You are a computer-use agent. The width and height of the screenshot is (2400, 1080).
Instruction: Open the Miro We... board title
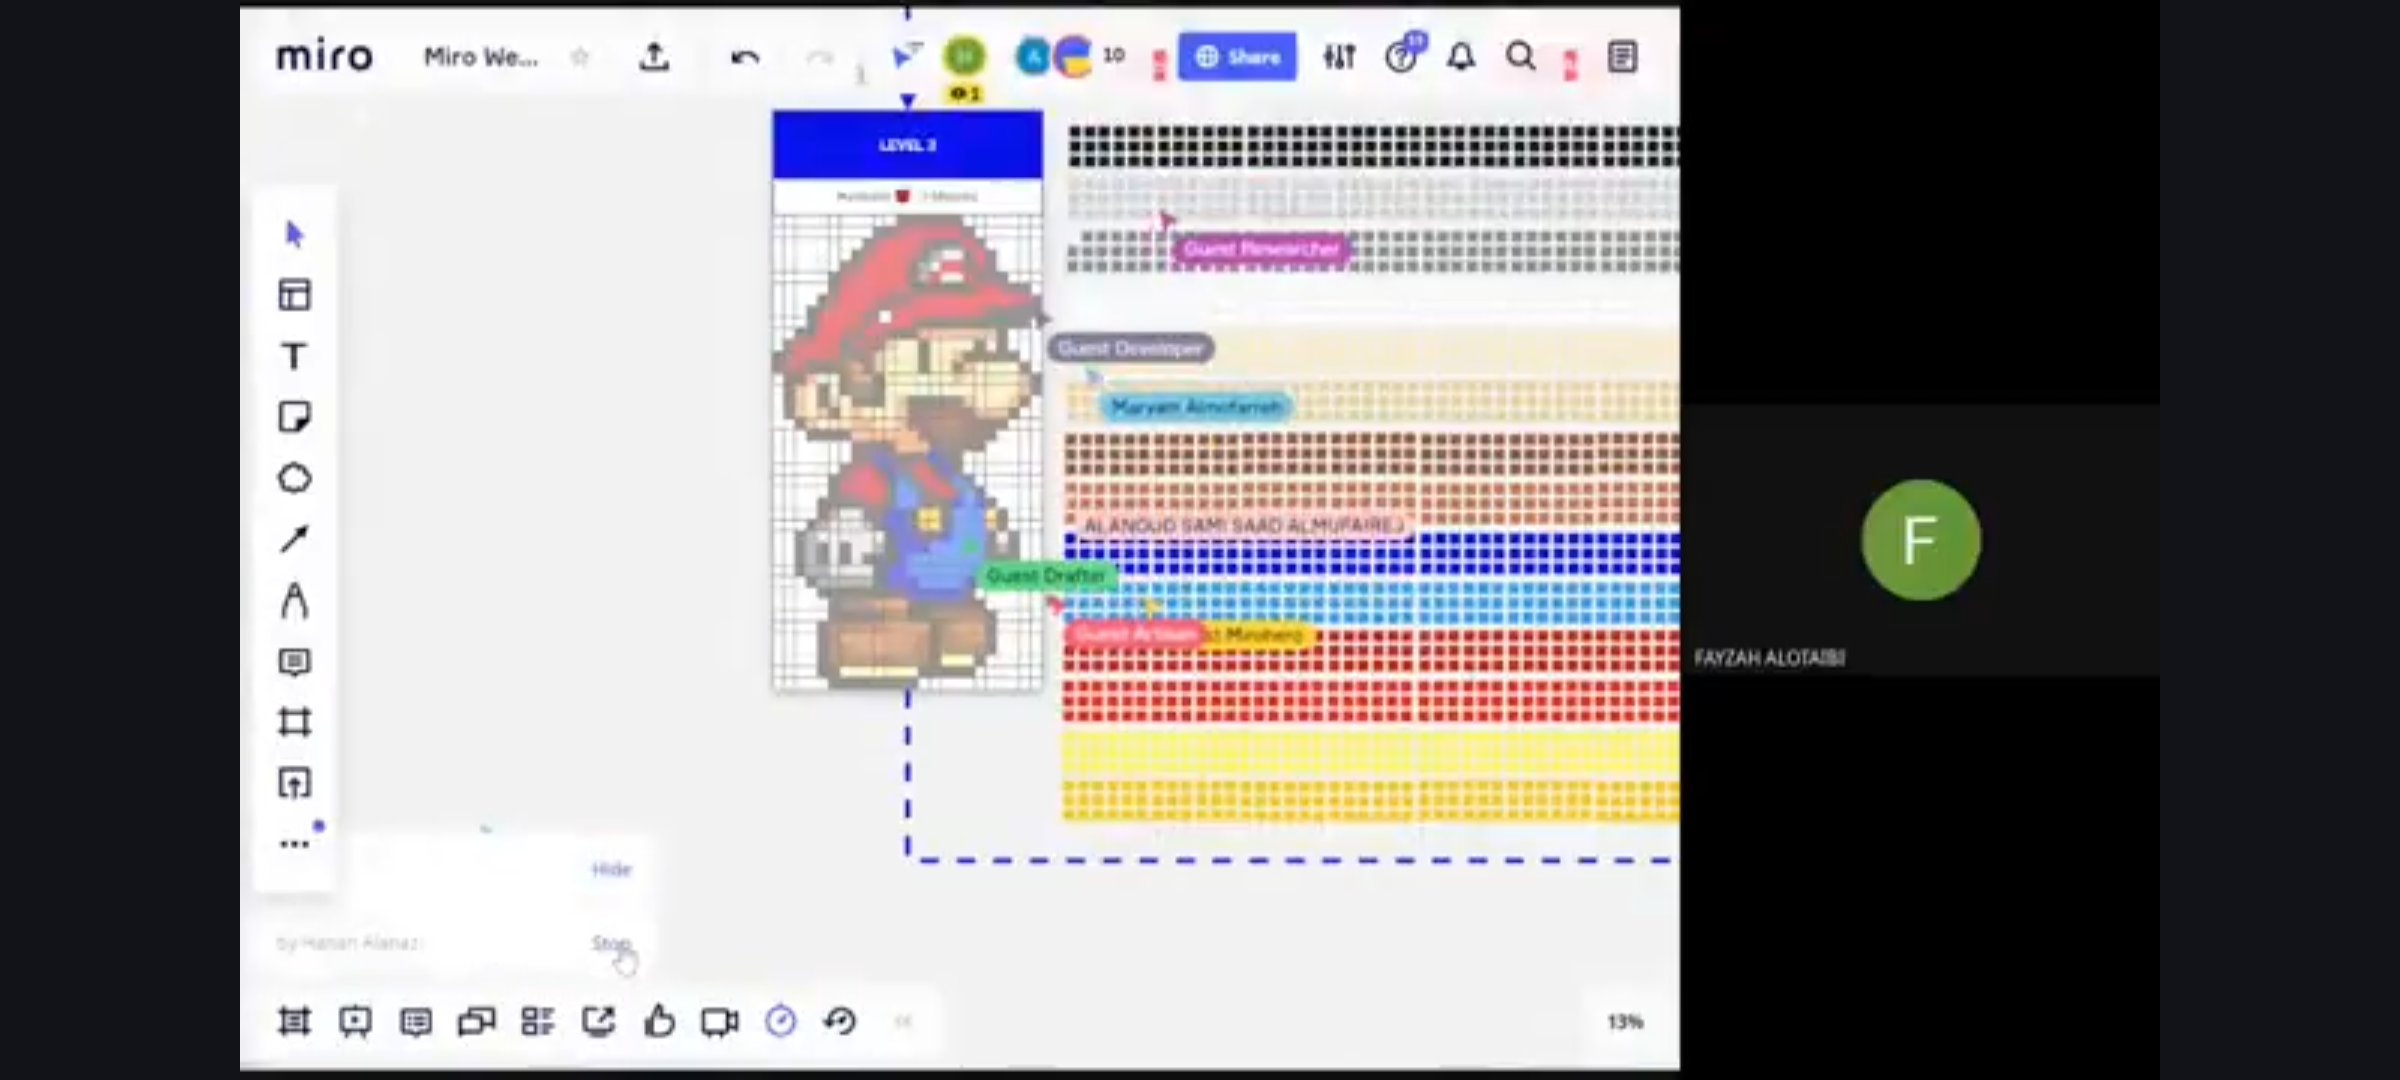point(480,57)
